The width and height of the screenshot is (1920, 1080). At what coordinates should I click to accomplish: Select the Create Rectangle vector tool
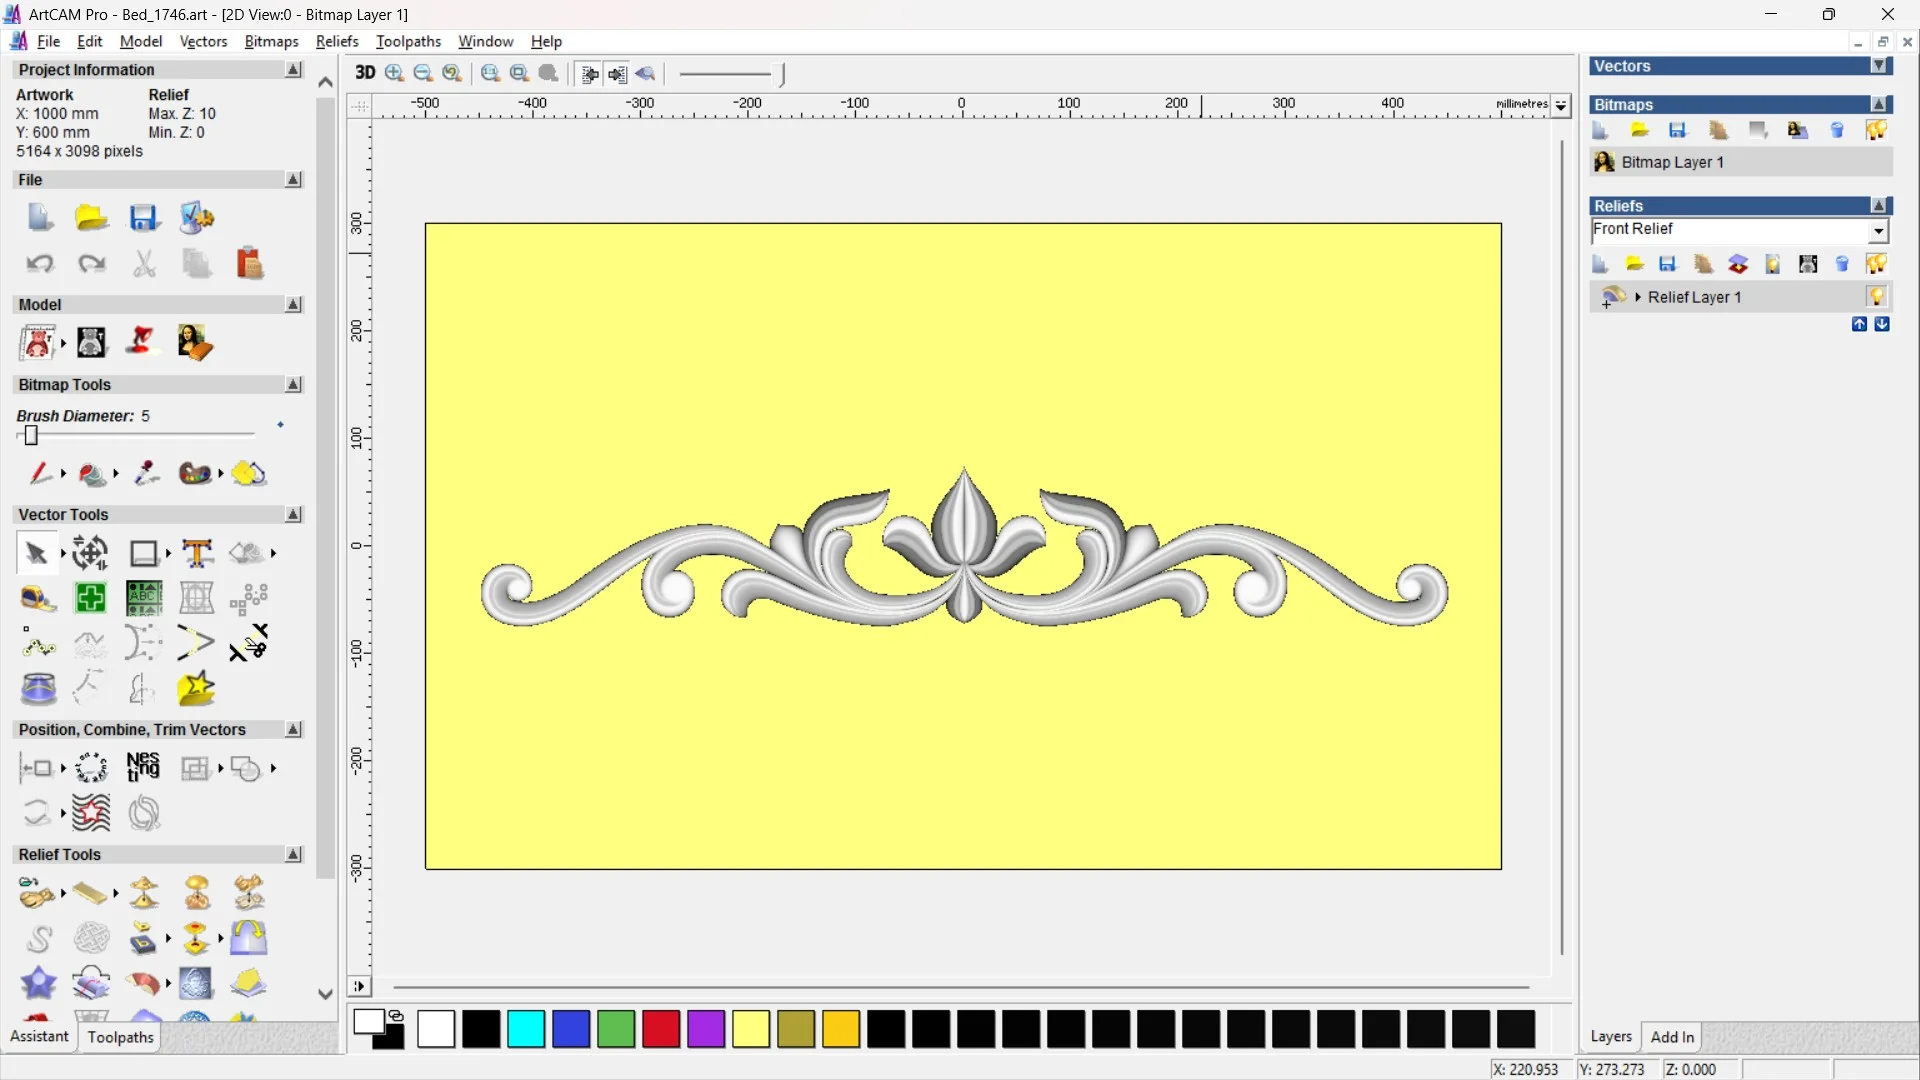[143, 553]
